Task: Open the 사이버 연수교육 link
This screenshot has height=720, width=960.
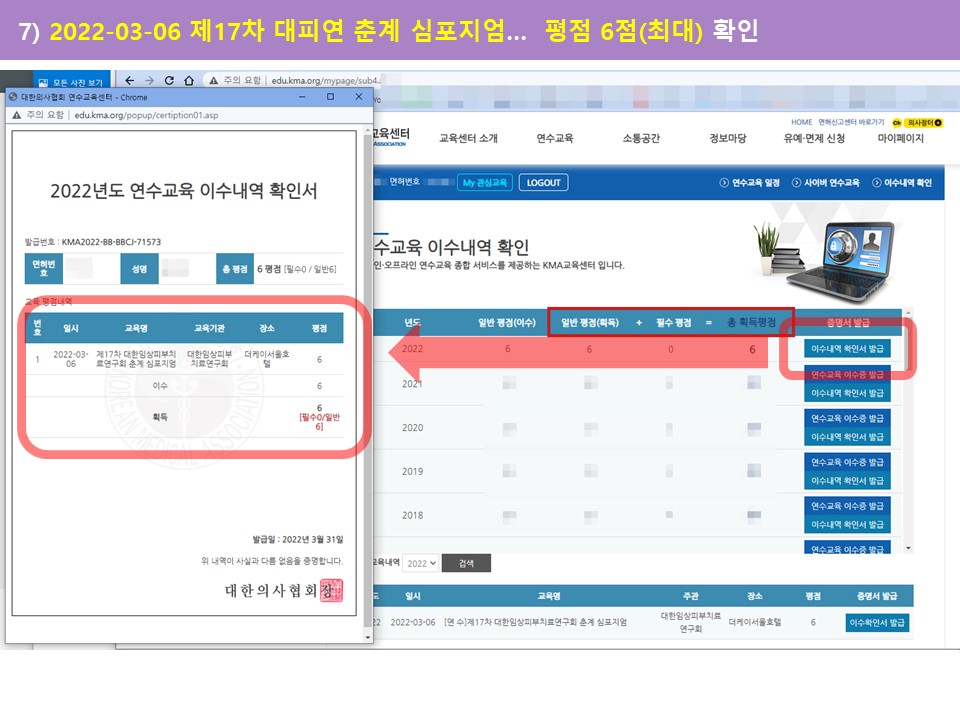Action: tap(825, 183)
